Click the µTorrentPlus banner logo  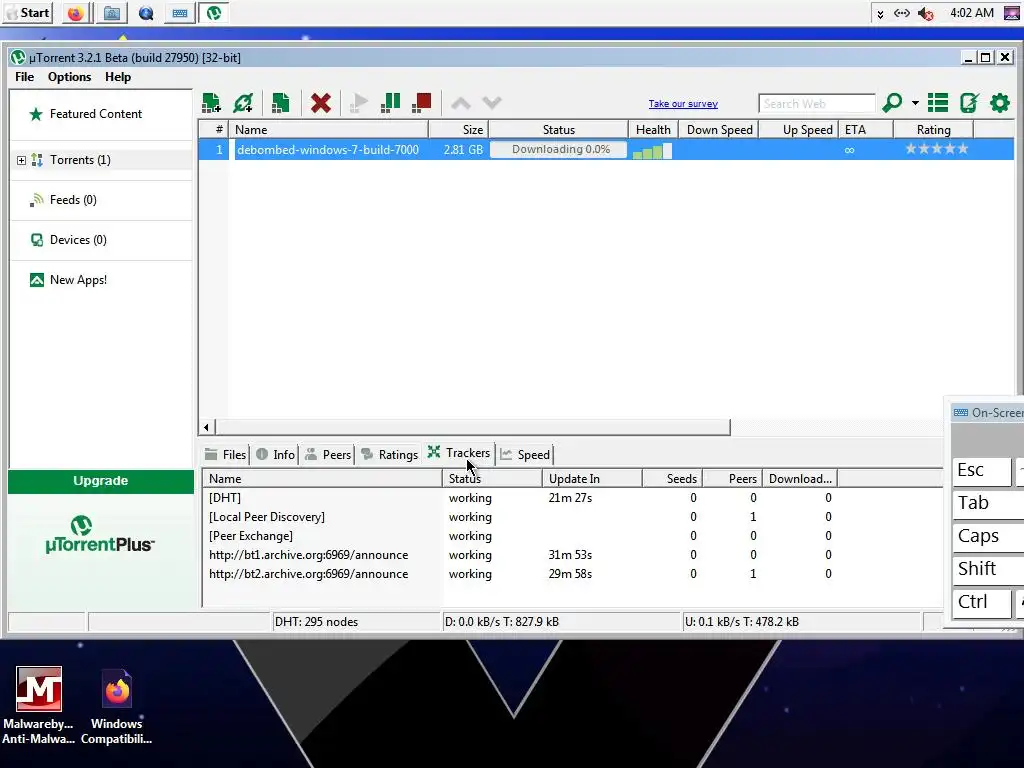(x=100, y=534)
